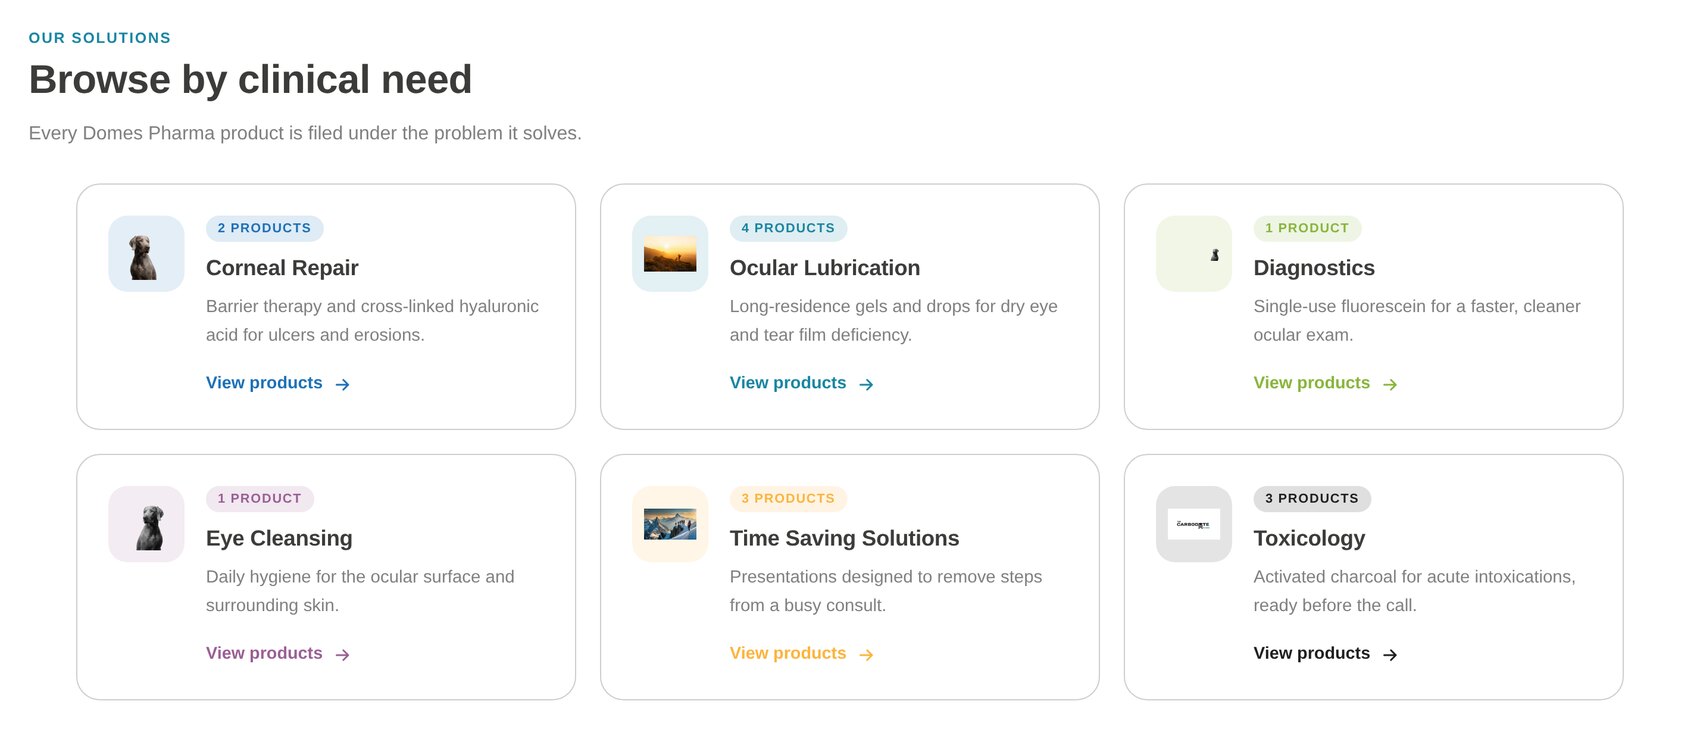Select the Diagnostics card title
Screen dimensions: 1700x729
click(x=1314, y=268)
